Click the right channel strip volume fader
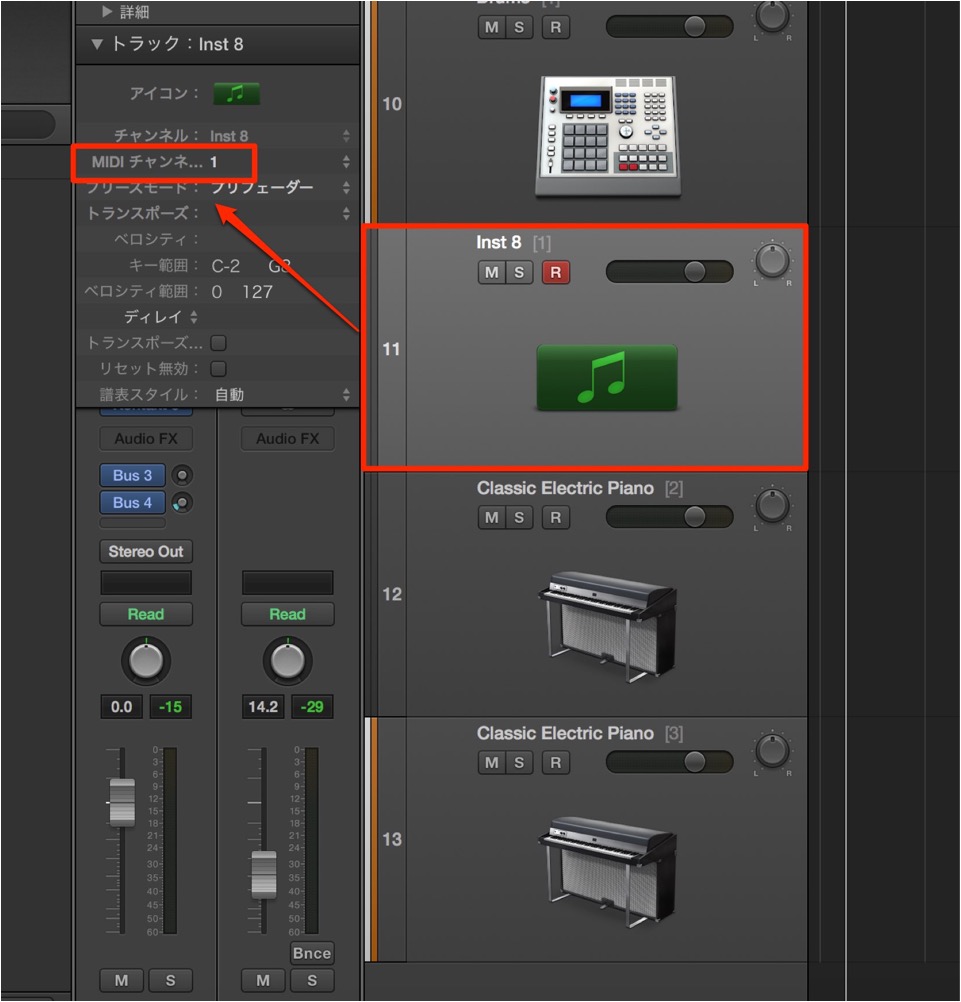Viewport: 961px width, 1002px height. coord(264,875)
